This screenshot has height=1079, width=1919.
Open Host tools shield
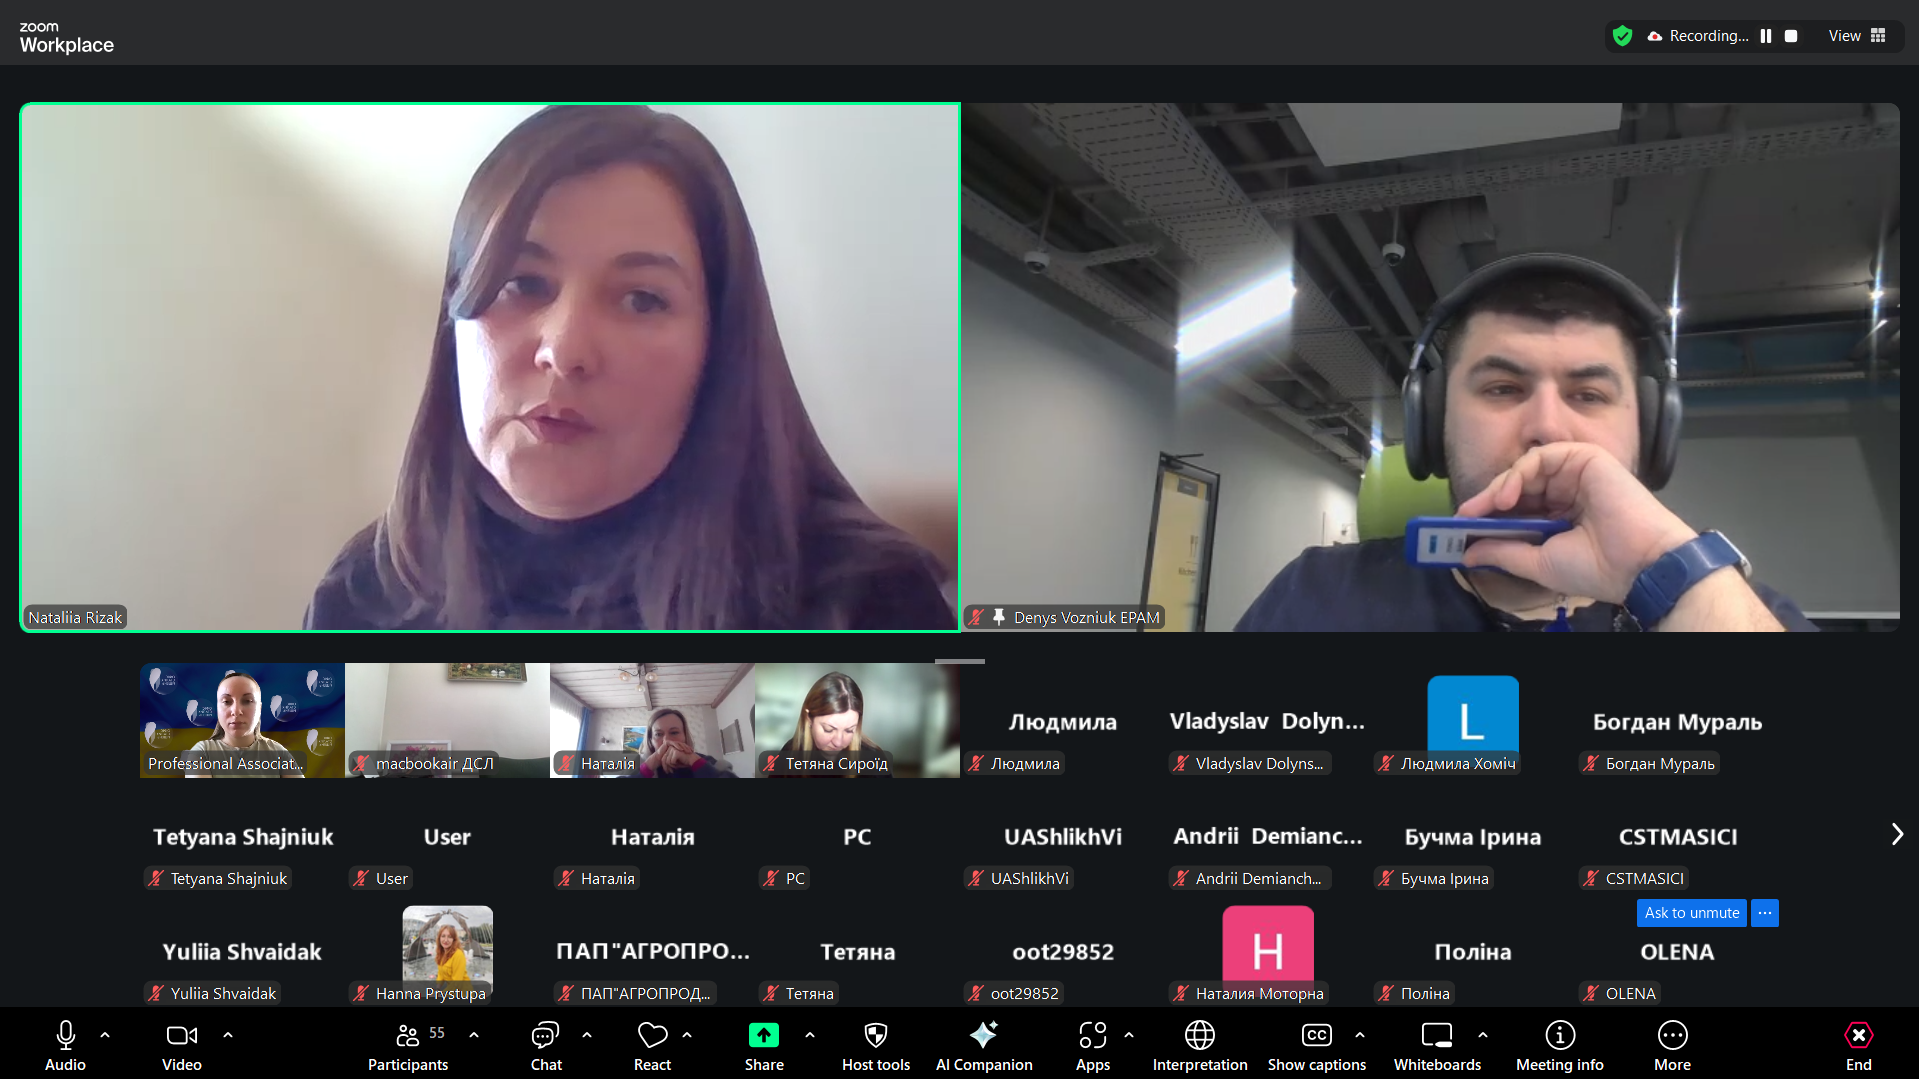click(x=875, y=1045)
